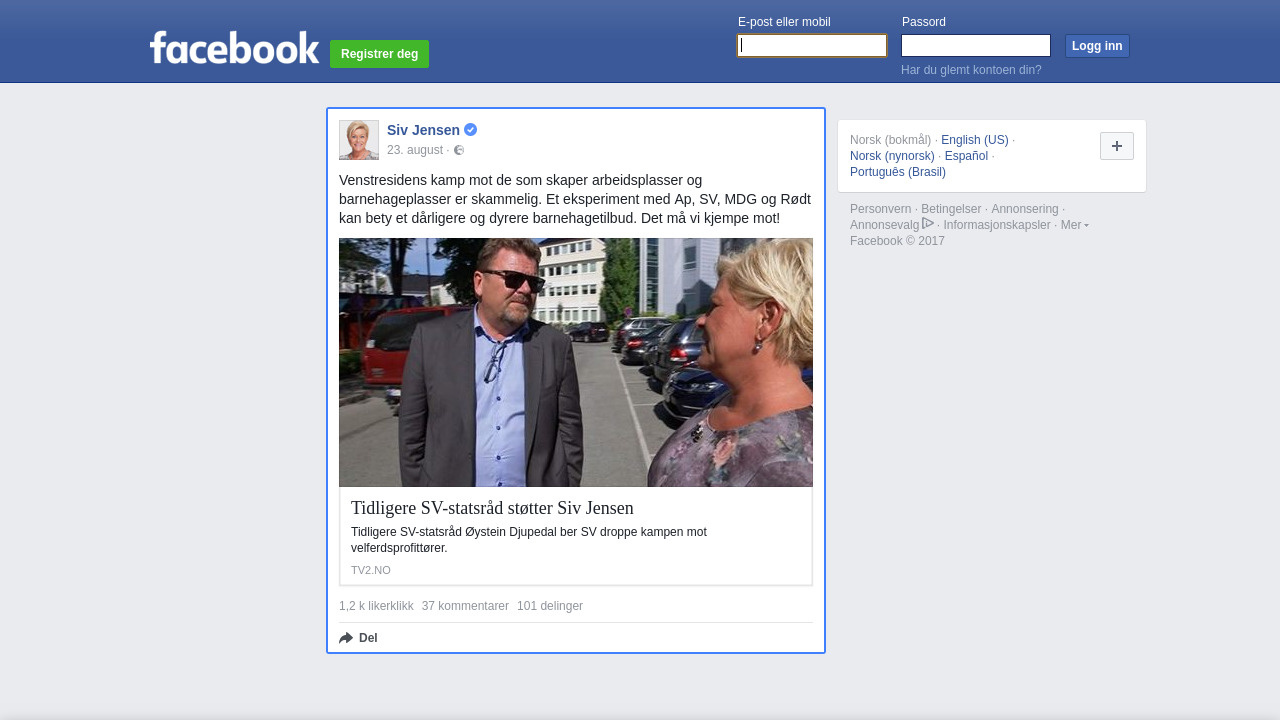Open the forgotten account link
Screen dimensions: 1280x720
(971, 70)
